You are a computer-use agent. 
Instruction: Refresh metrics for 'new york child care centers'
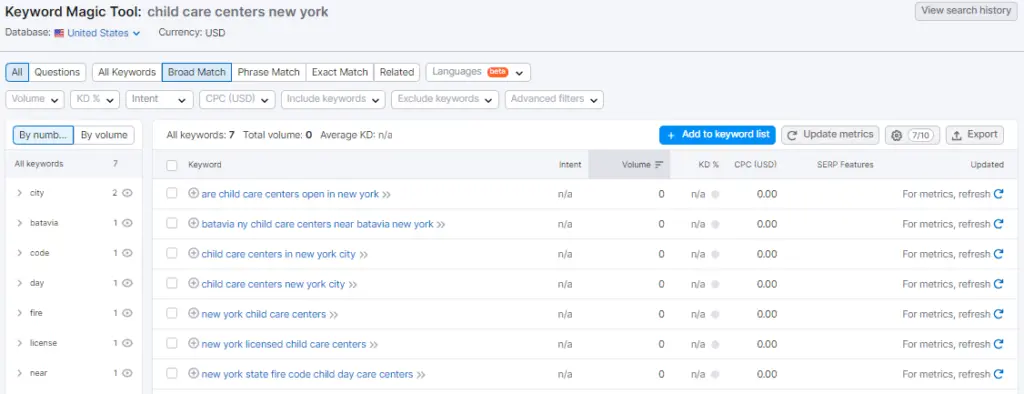999,314
